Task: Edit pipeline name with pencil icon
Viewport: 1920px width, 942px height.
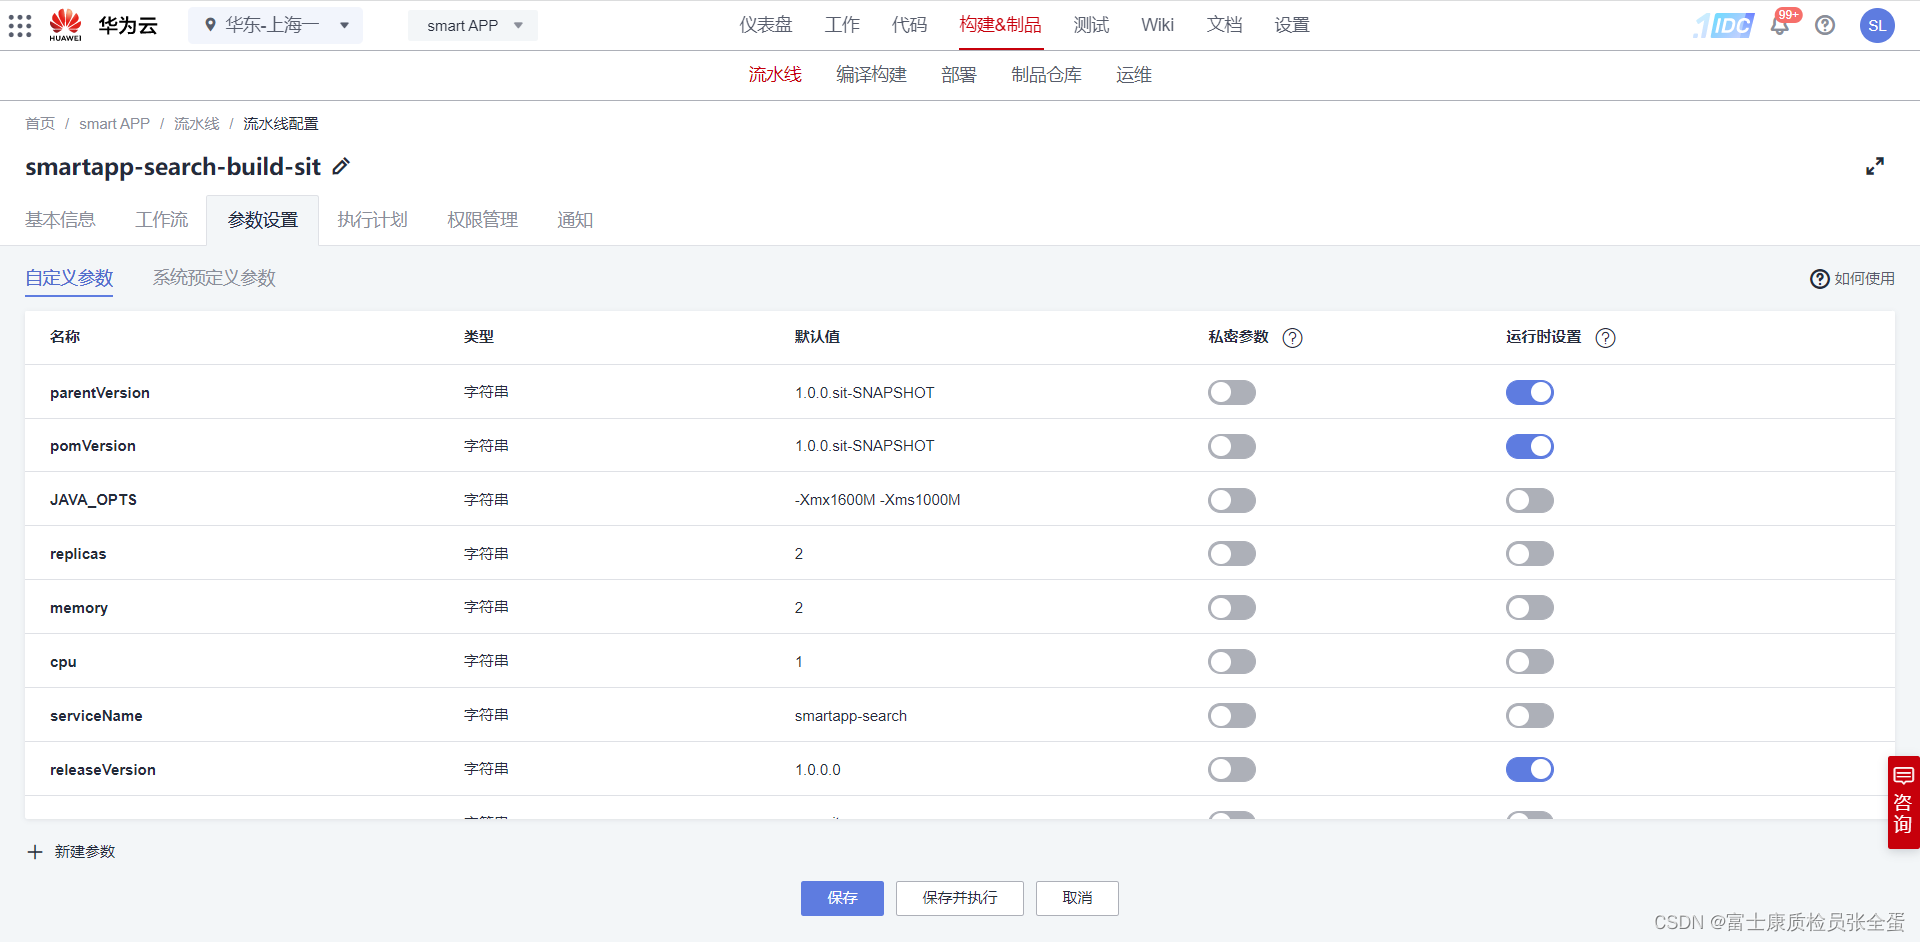Action: pyautogui.click(x=341, y=166)
